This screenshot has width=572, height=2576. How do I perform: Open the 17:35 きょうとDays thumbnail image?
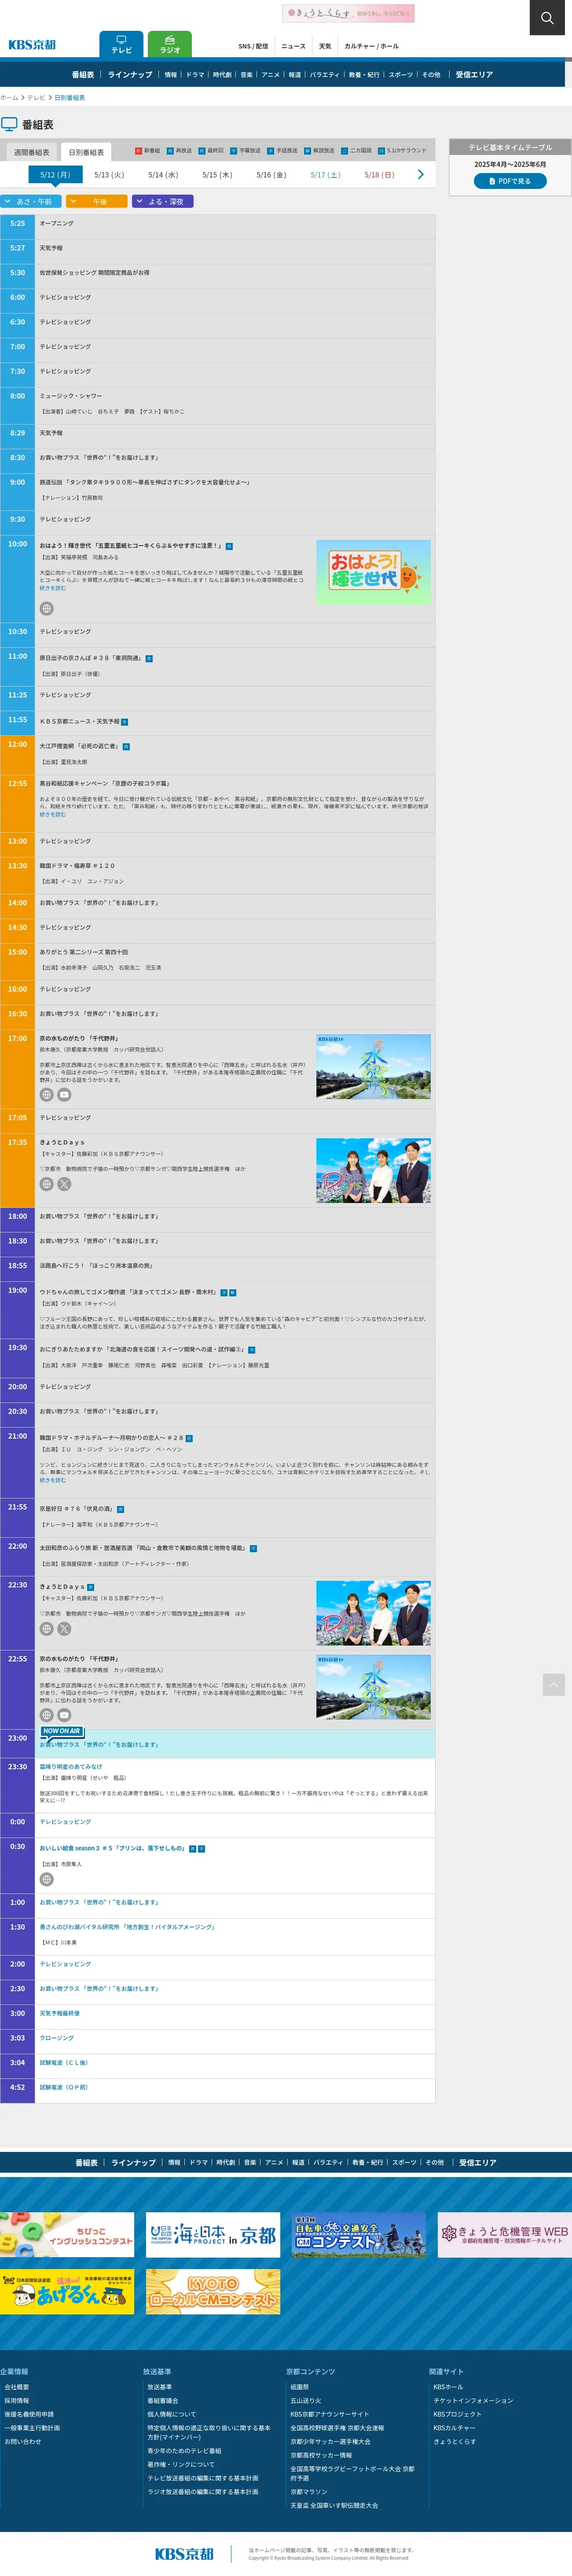point(373,1170)
